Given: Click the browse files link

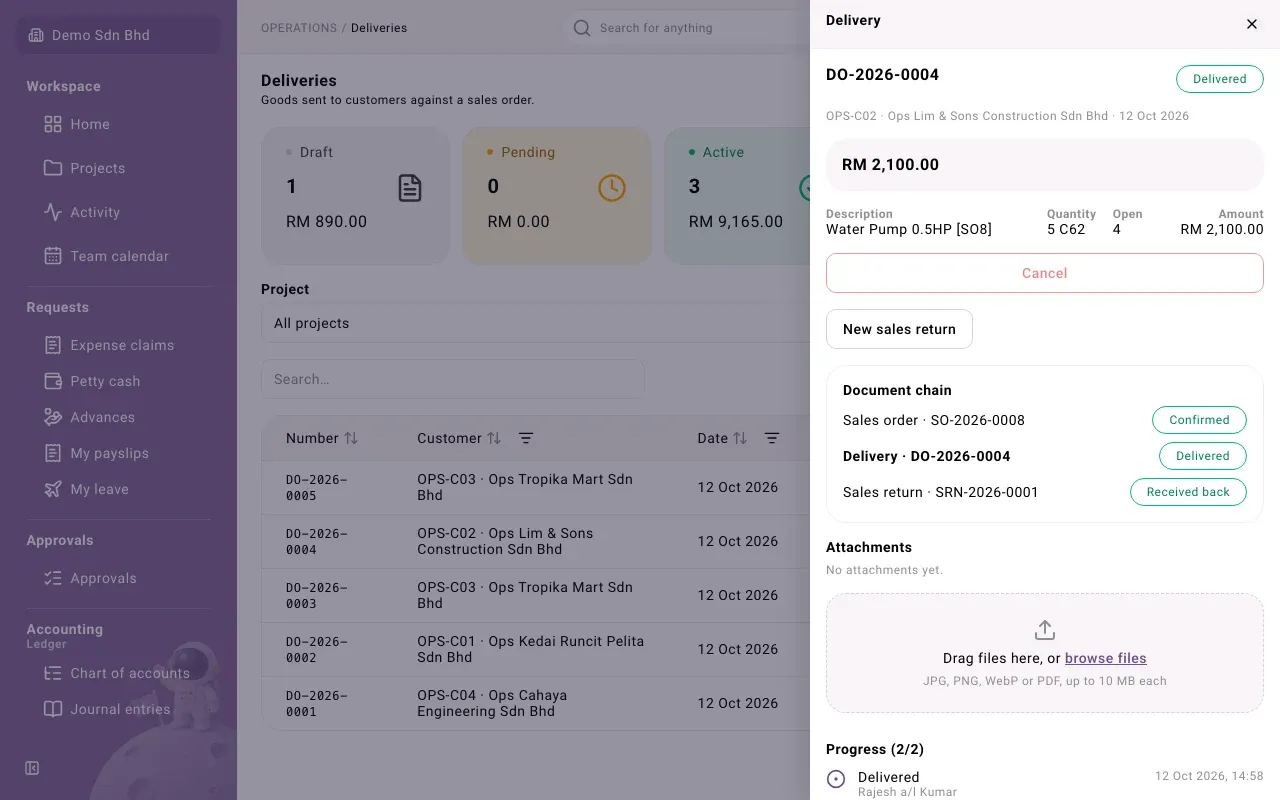Looking at the screenshot, I should pyautogui.click(x=1106, y=658).
